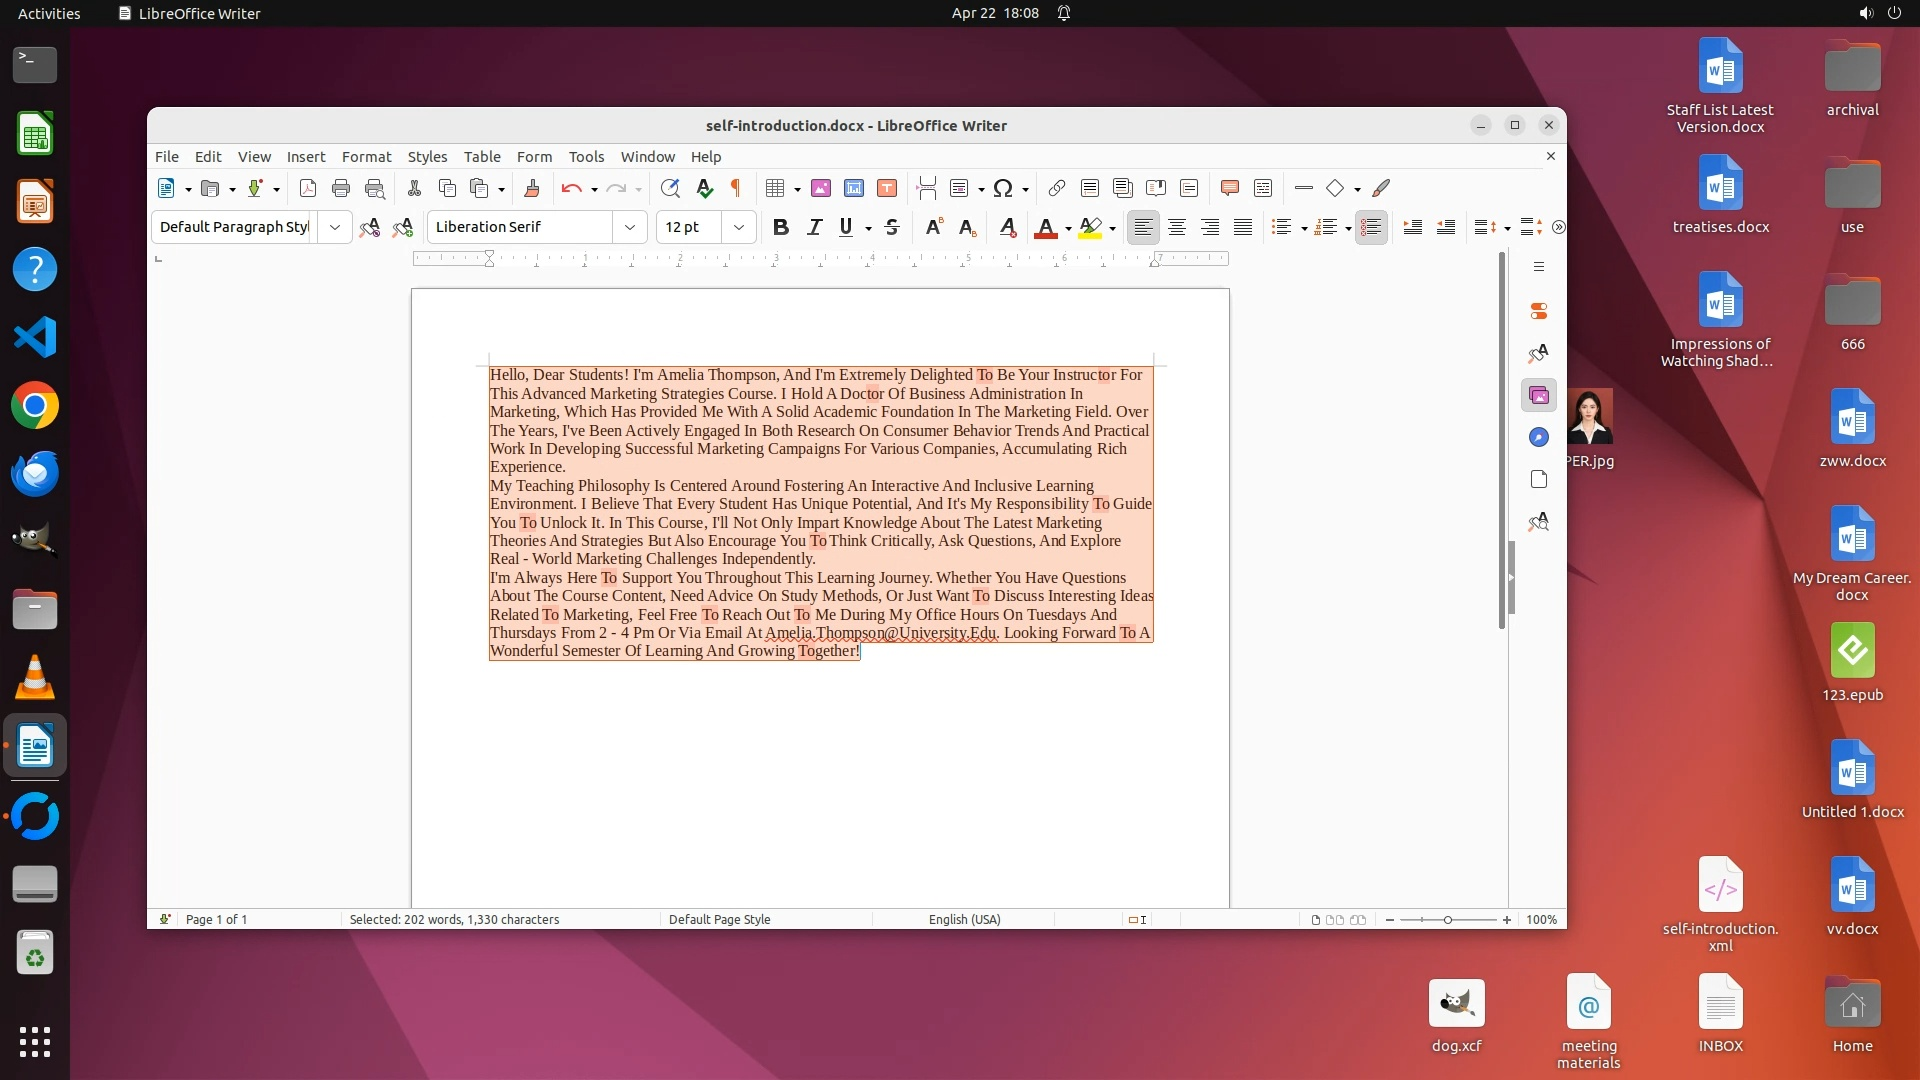This screenshot has height=1080, width=1920.
Task: Click the Insert Hyperlink icon
Action: click(x=1057, y=188)
